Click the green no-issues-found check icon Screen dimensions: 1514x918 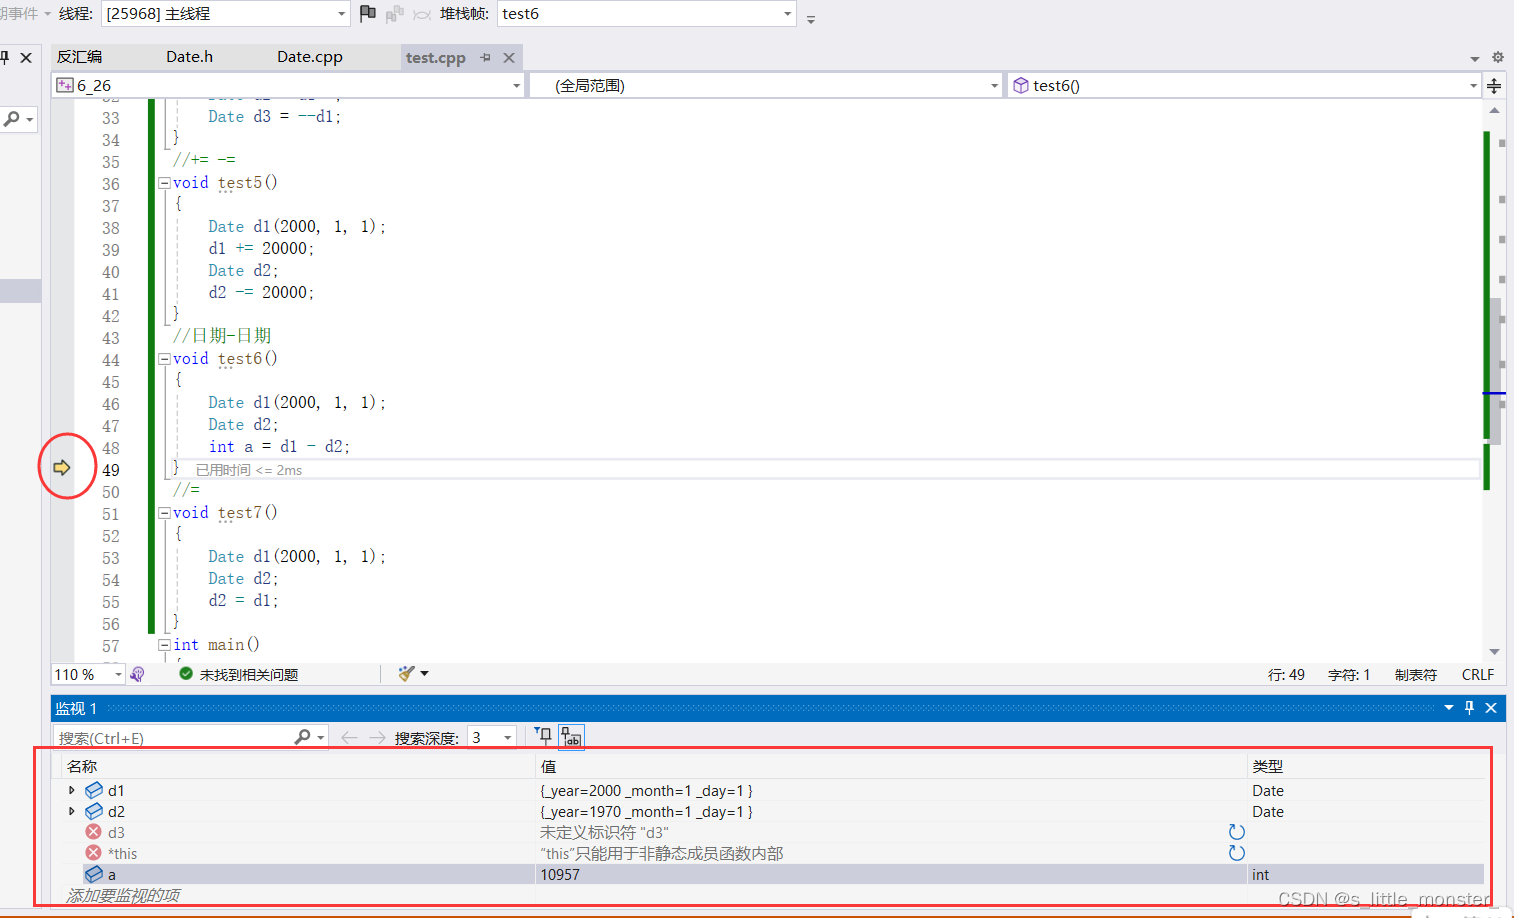[x=186, y=674]
